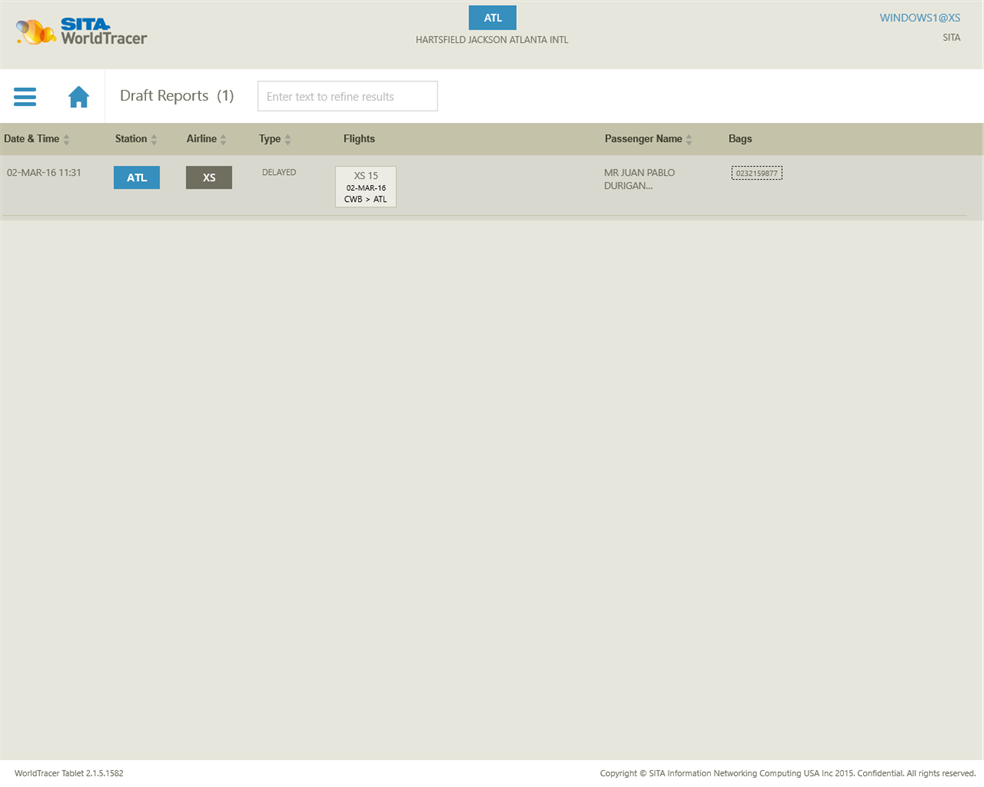Image resolution: width=984 pixels, height=787 pixels.
Task: Click the sort arrows beside Passenger Name
Action: (x=688, y=139)
